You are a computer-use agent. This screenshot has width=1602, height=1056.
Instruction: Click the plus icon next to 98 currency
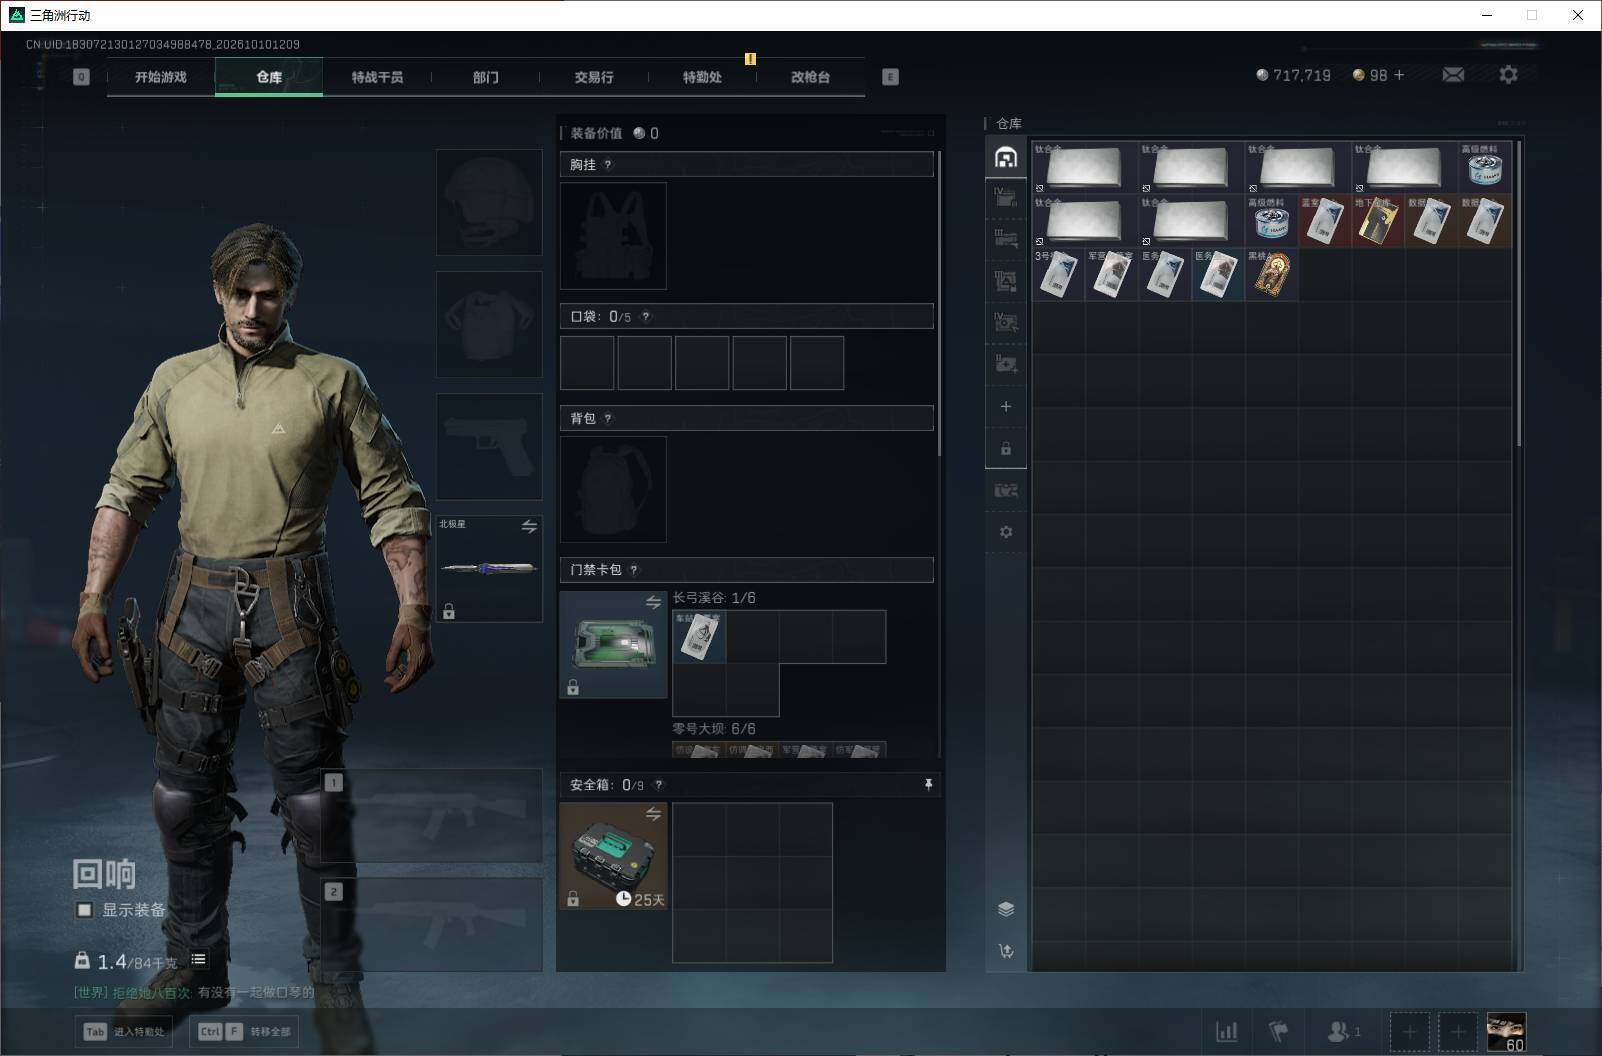point(1399,75)
